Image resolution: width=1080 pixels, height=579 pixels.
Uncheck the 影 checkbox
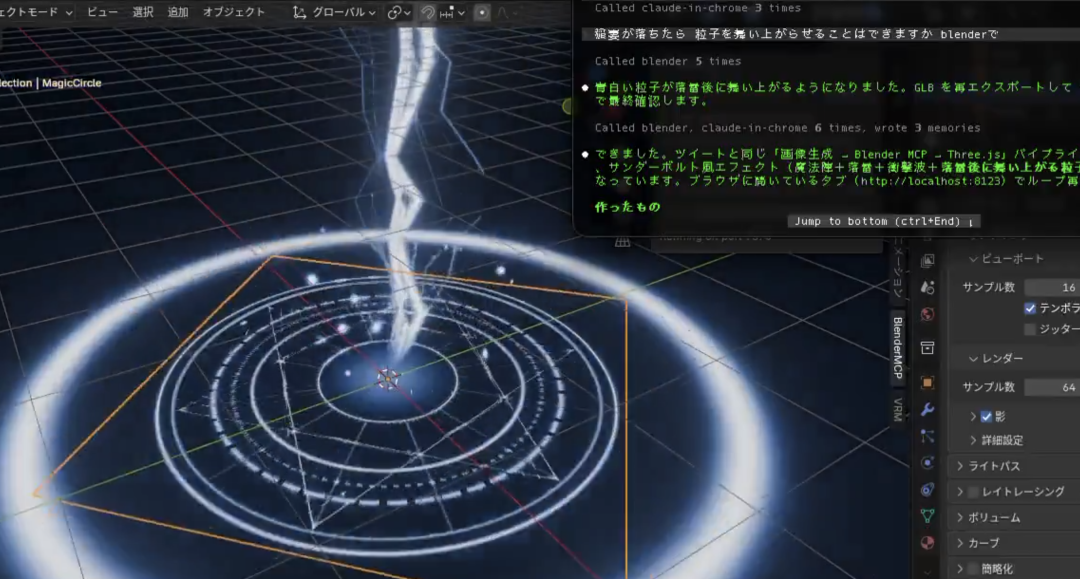pos(986,417)
